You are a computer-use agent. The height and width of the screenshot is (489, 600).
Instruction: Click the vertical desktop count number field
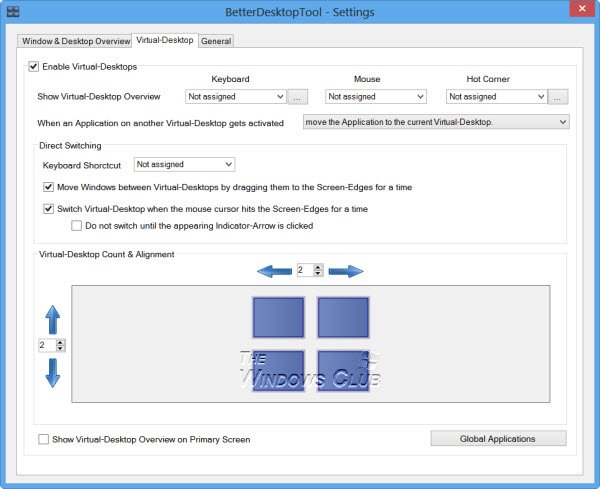coord(47,346)
